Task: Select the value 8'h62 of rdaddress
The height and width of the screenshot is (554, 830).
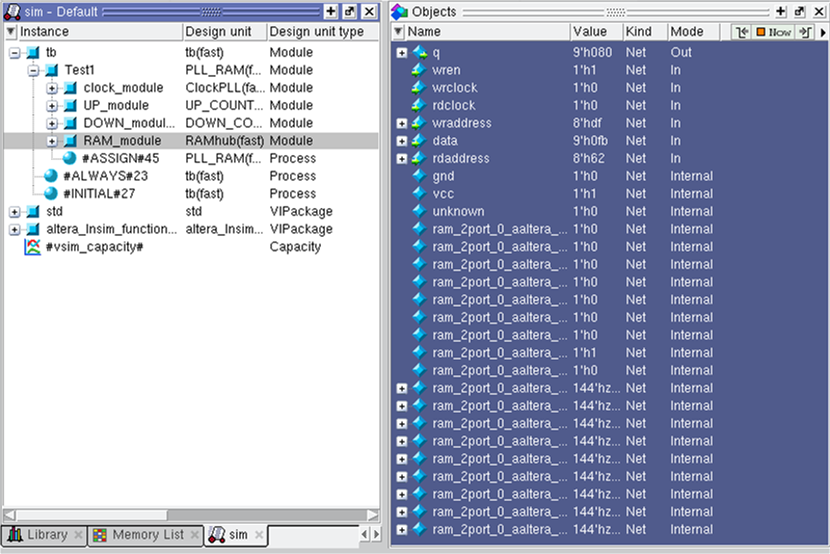Action: tap(589, 159)
